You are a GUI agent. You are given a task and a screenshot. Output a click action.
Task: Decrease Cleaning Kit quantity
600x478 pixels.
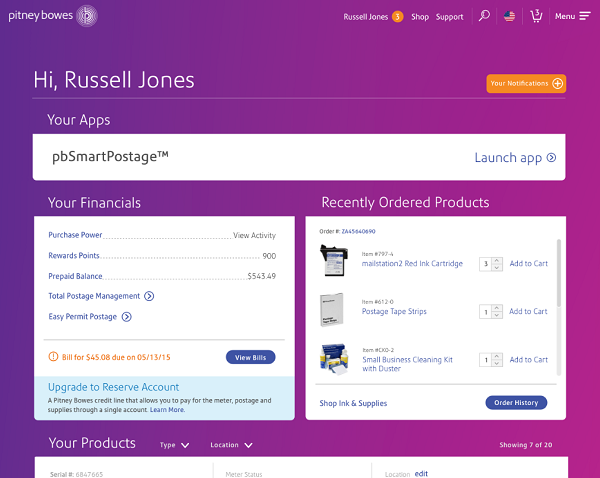[497, 364]
